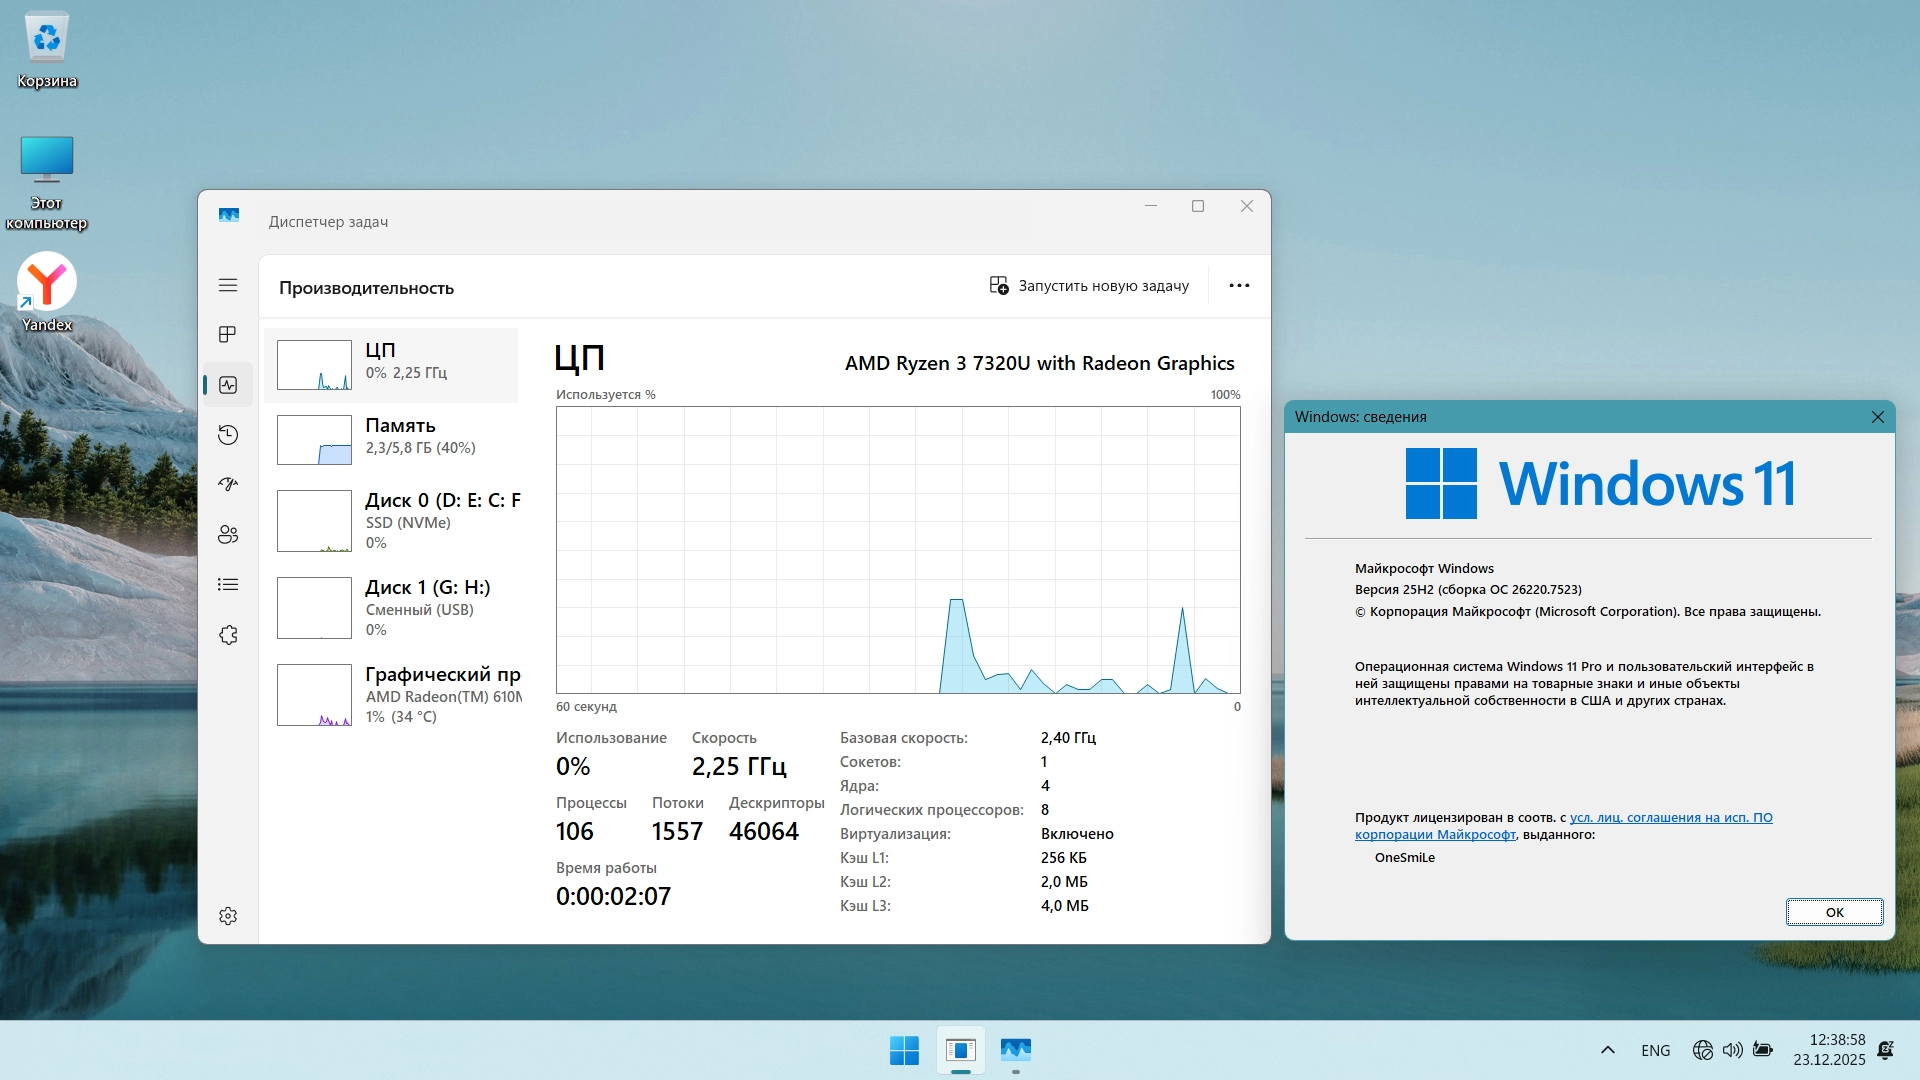
Task: Click the CPU usage graph
Action: coord(898,549)
